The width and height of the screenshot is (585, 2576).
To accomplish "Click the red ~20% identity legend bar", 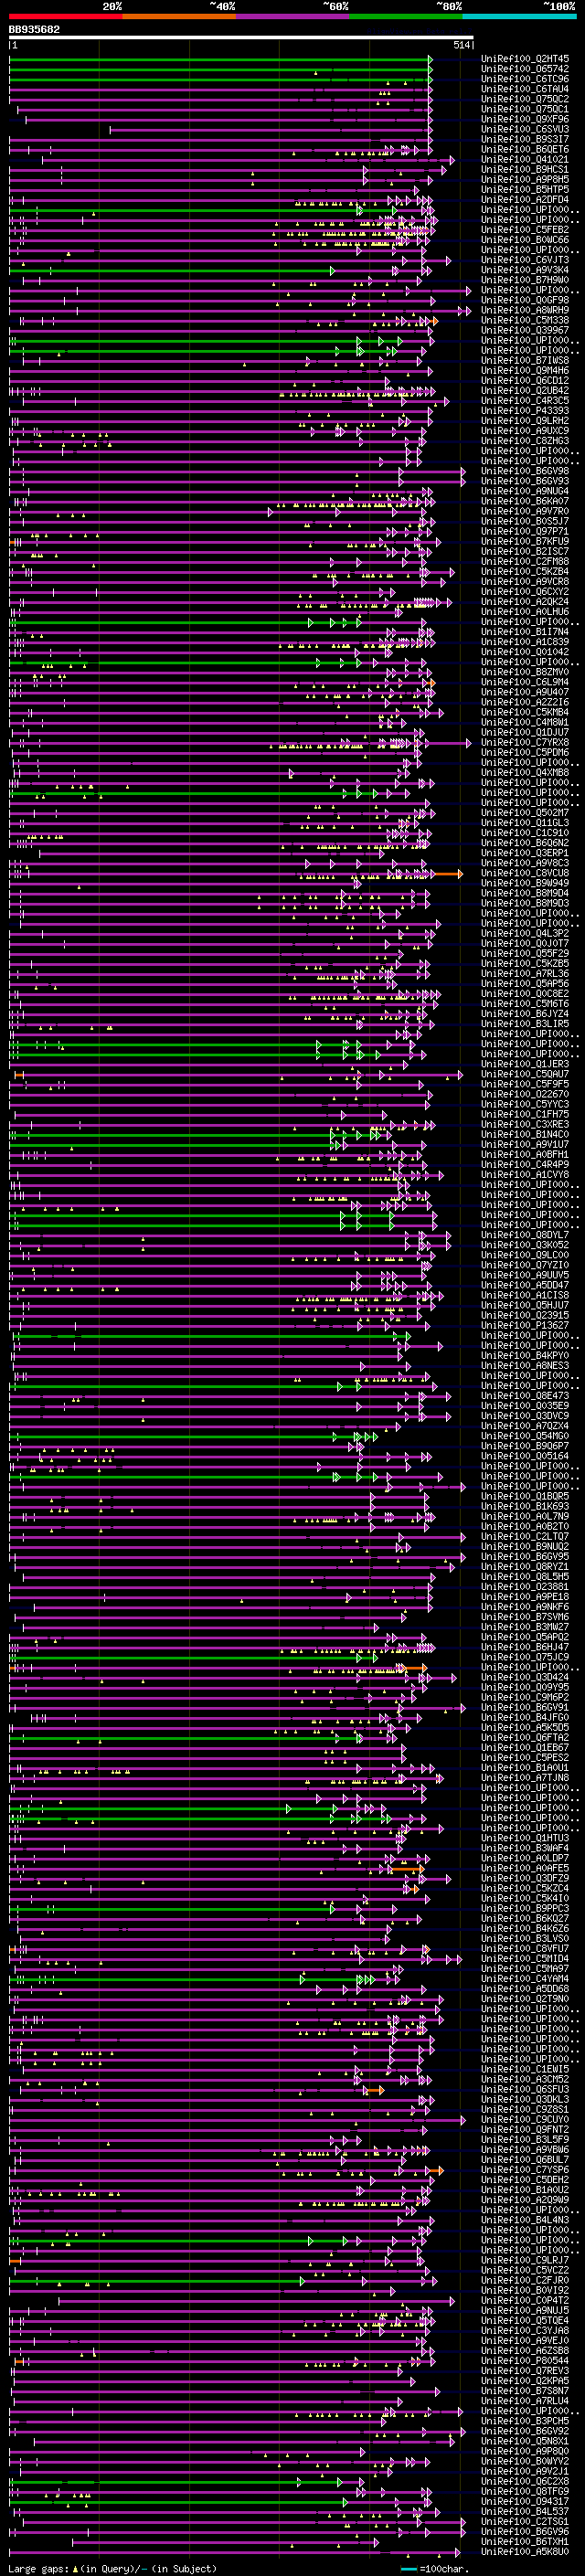I will tap(66, 16).
